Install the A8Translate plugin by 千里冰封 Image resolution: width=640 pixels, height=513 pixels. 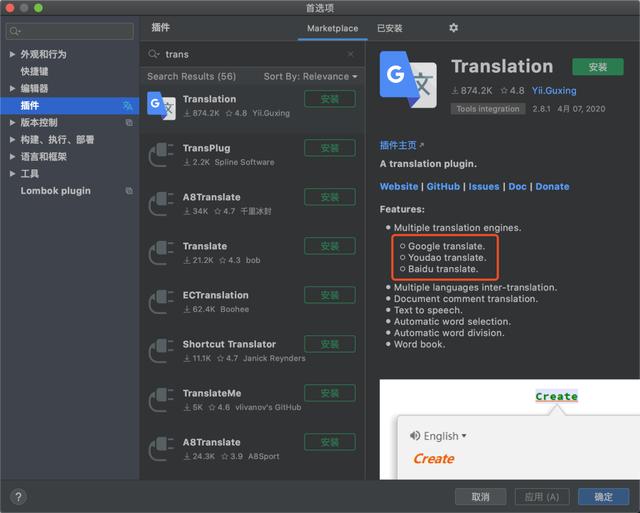330,197
